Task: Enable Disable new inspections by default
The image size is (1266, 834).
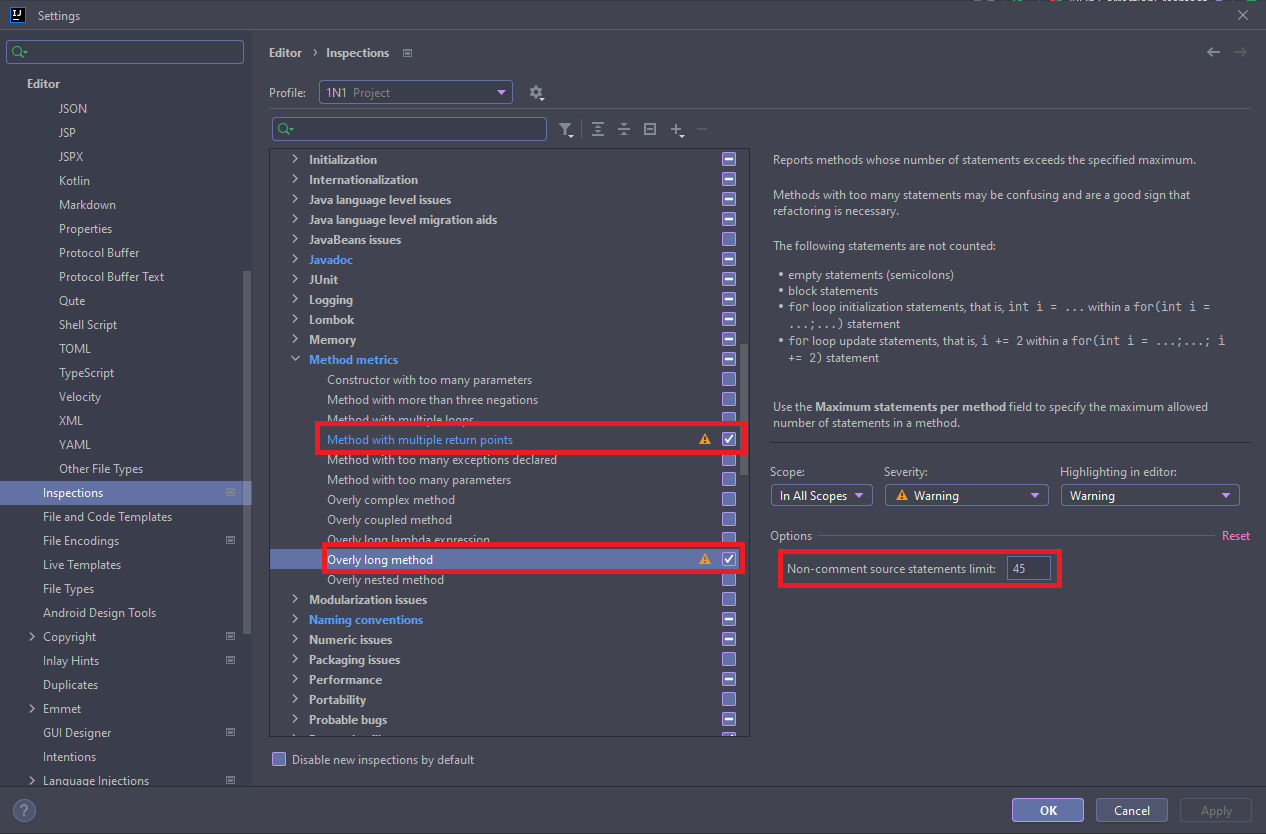Action: pos(279,760)
